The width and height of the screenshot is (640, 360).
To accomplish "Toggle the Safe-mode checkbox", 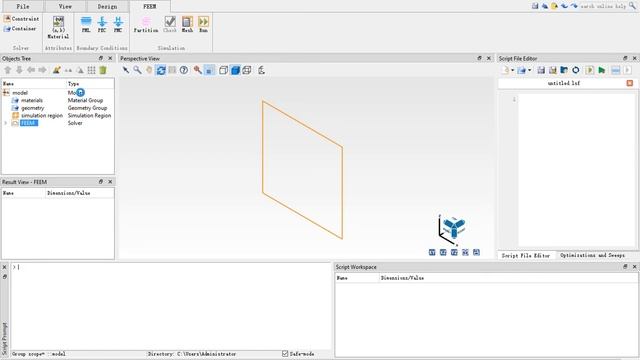I will pos(285,353).
